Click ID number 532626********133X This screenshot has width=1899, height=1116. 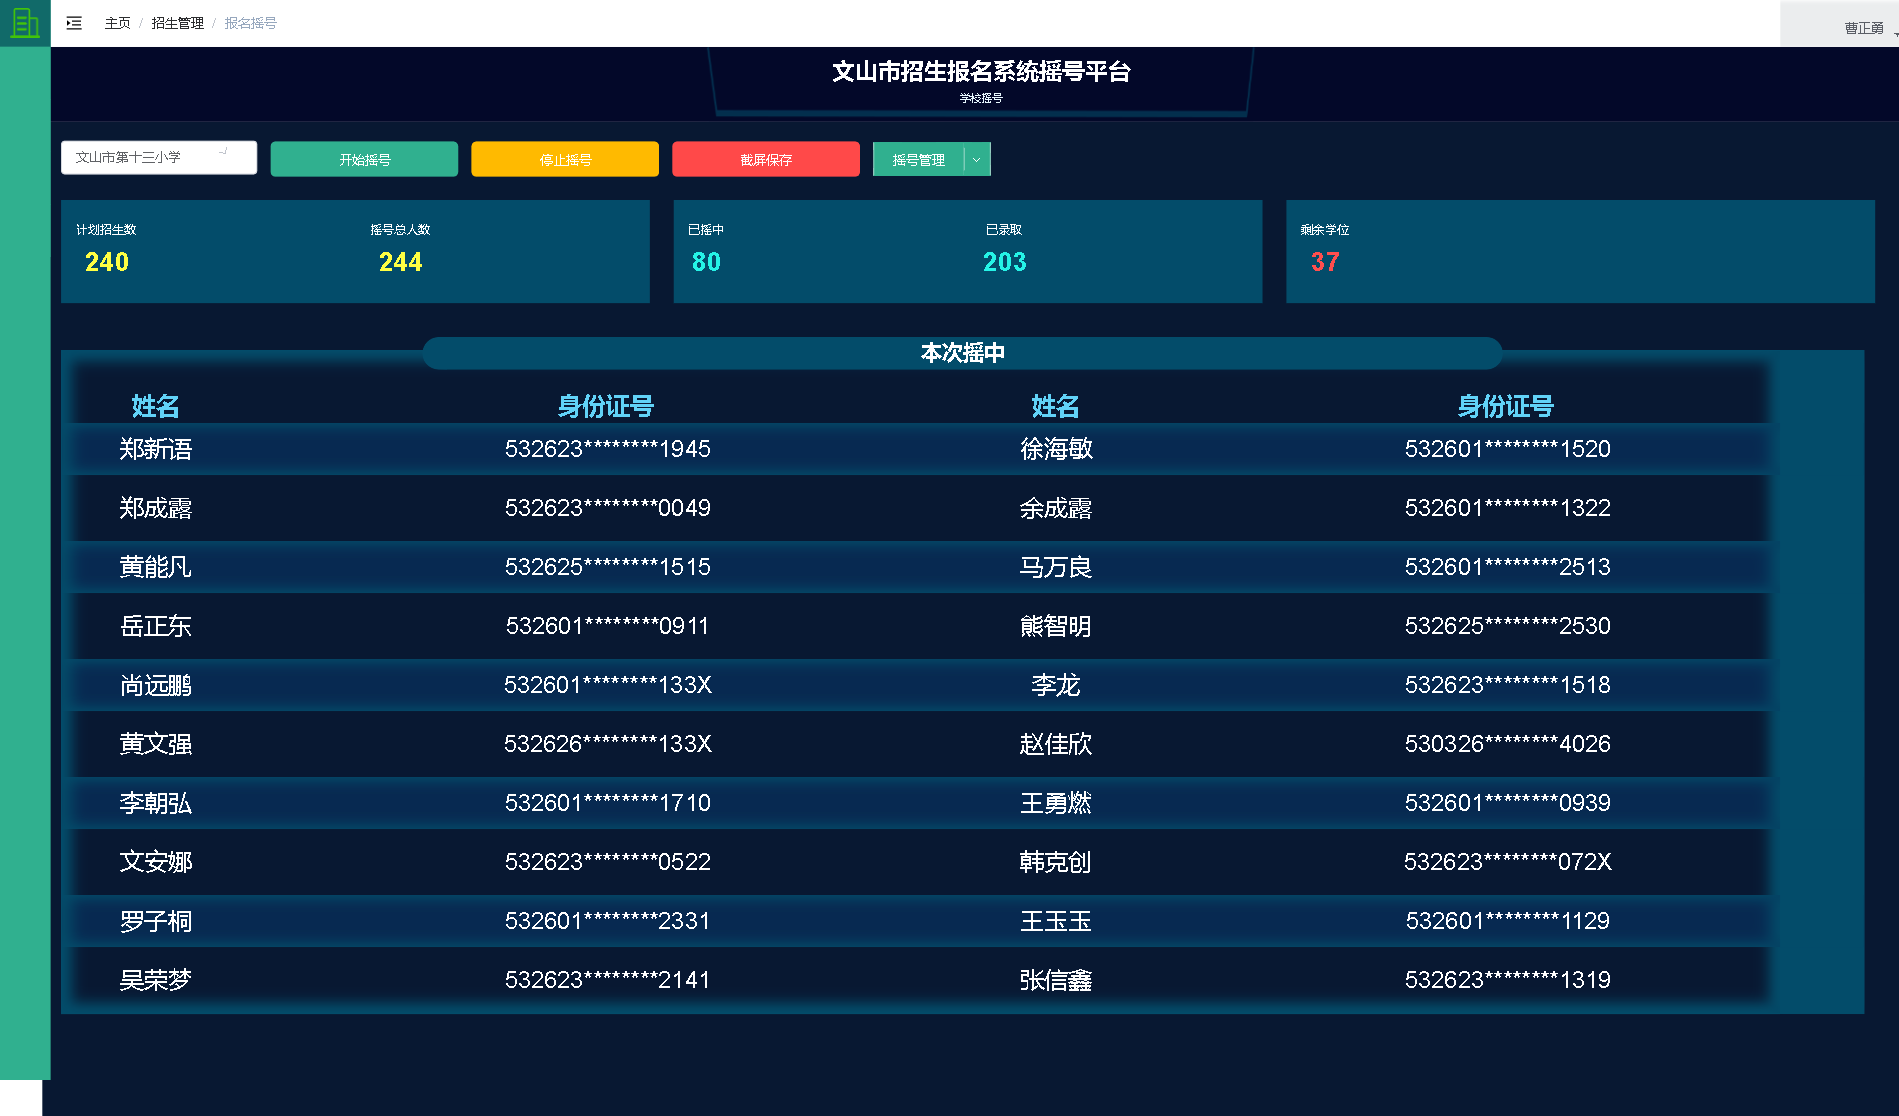(x=607, y=744)
